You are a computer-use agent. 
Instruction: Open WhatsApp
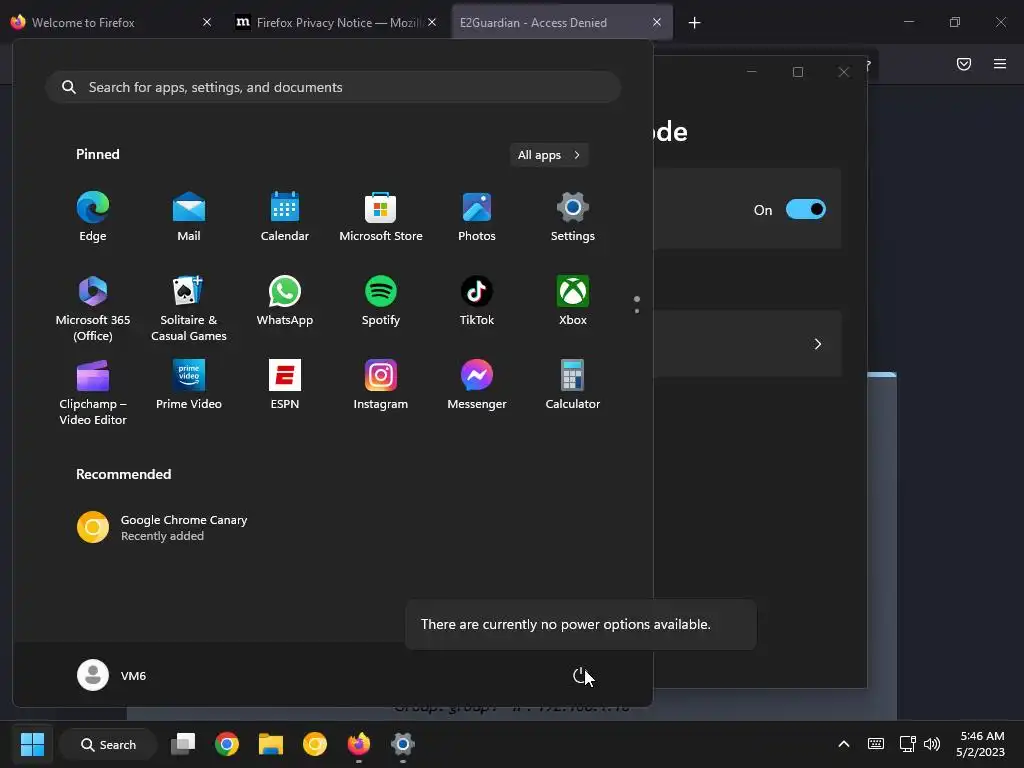coord(285,300)
